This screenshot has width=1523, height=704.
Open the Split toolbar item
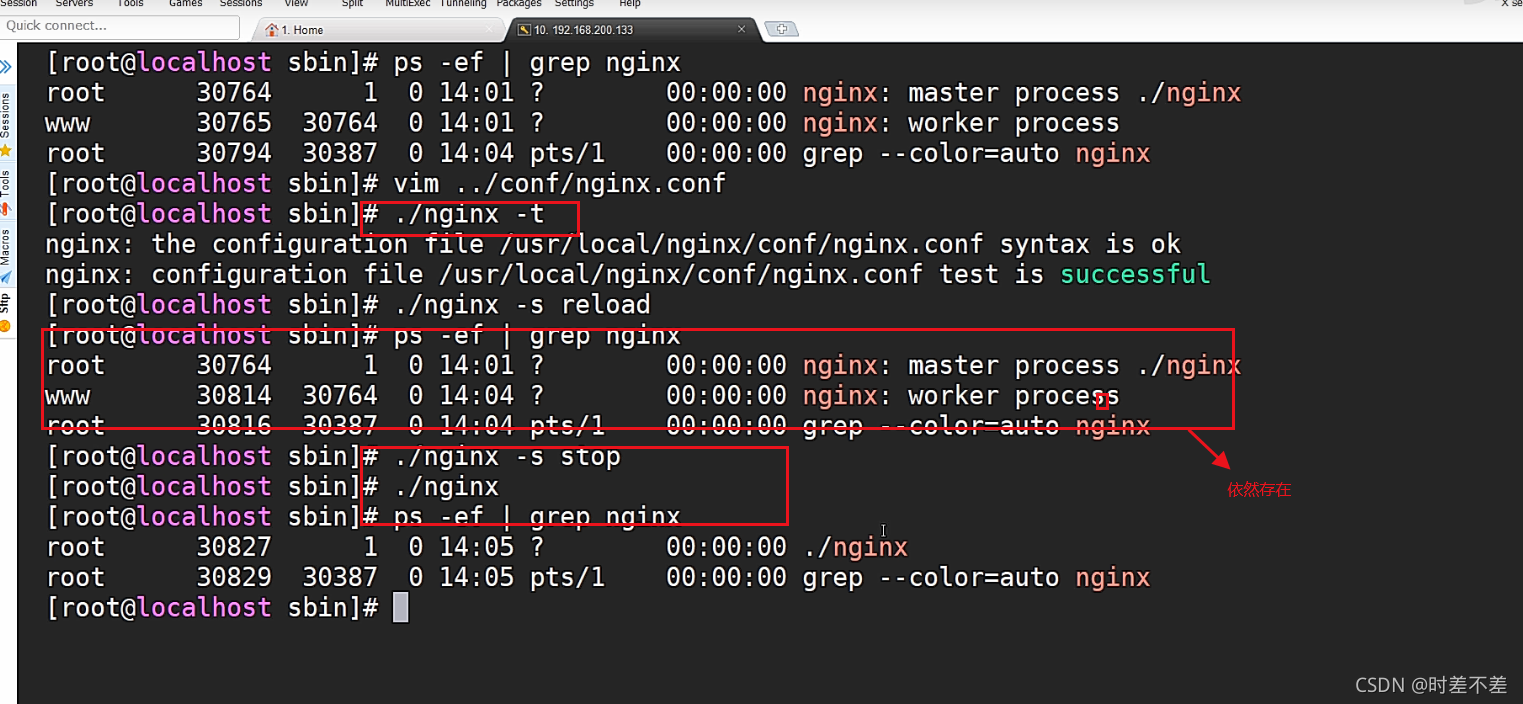point(352,4)
